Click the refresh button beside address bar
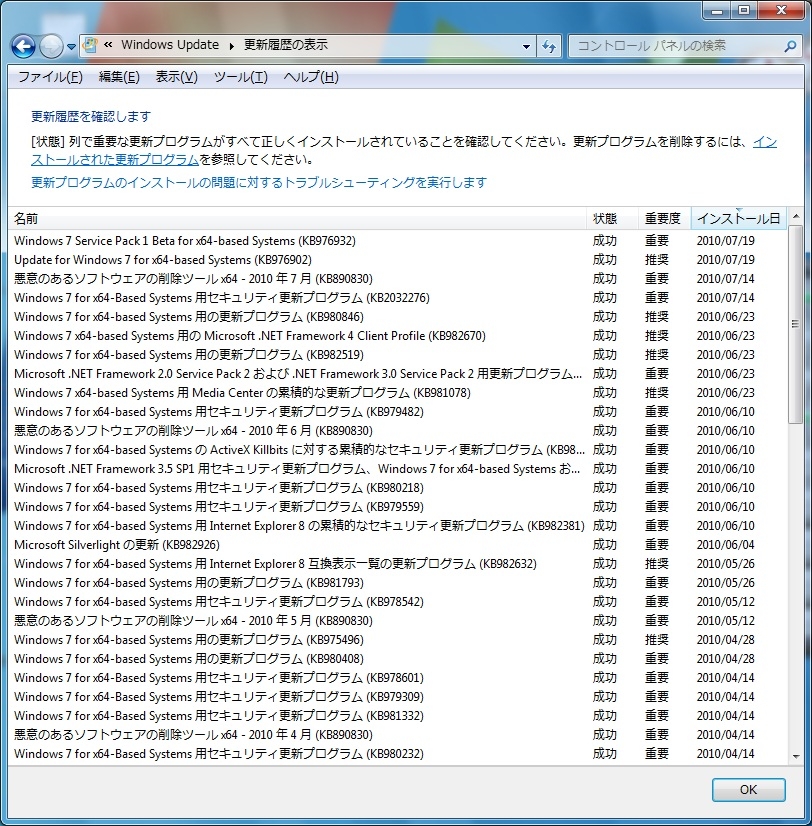The width and height of the screenshot is (812, 826). [549, 46]
